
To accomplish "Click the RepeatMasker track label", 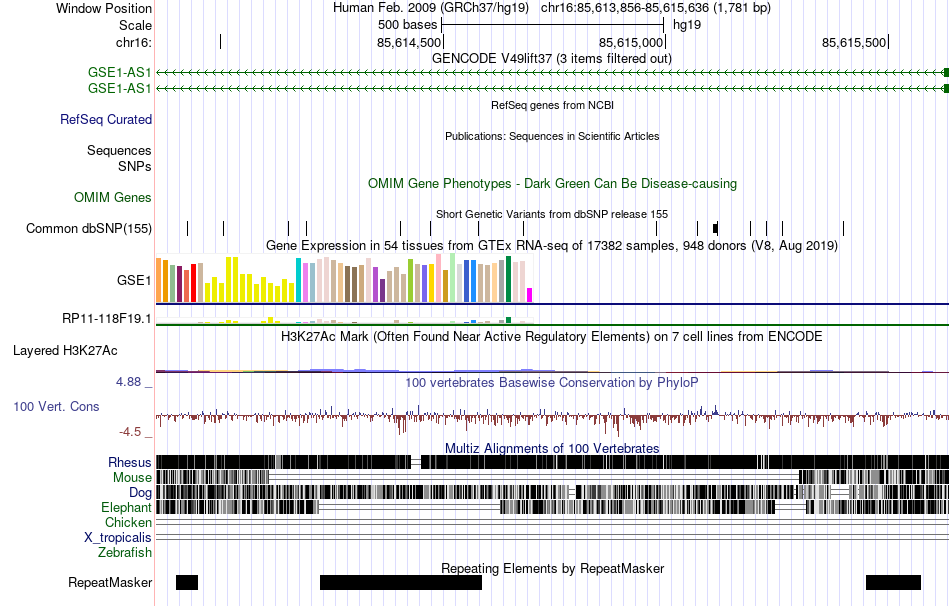I will point(110,582).
